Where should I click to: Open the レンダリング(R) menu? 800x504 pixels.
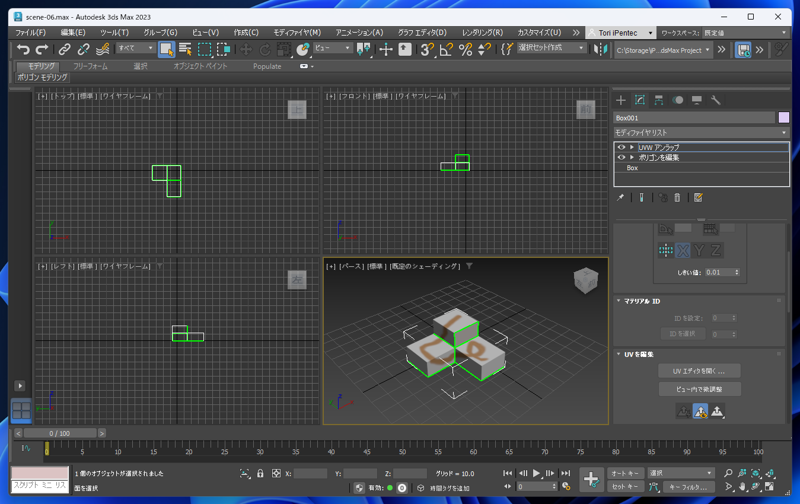click(x=482, y=32)
